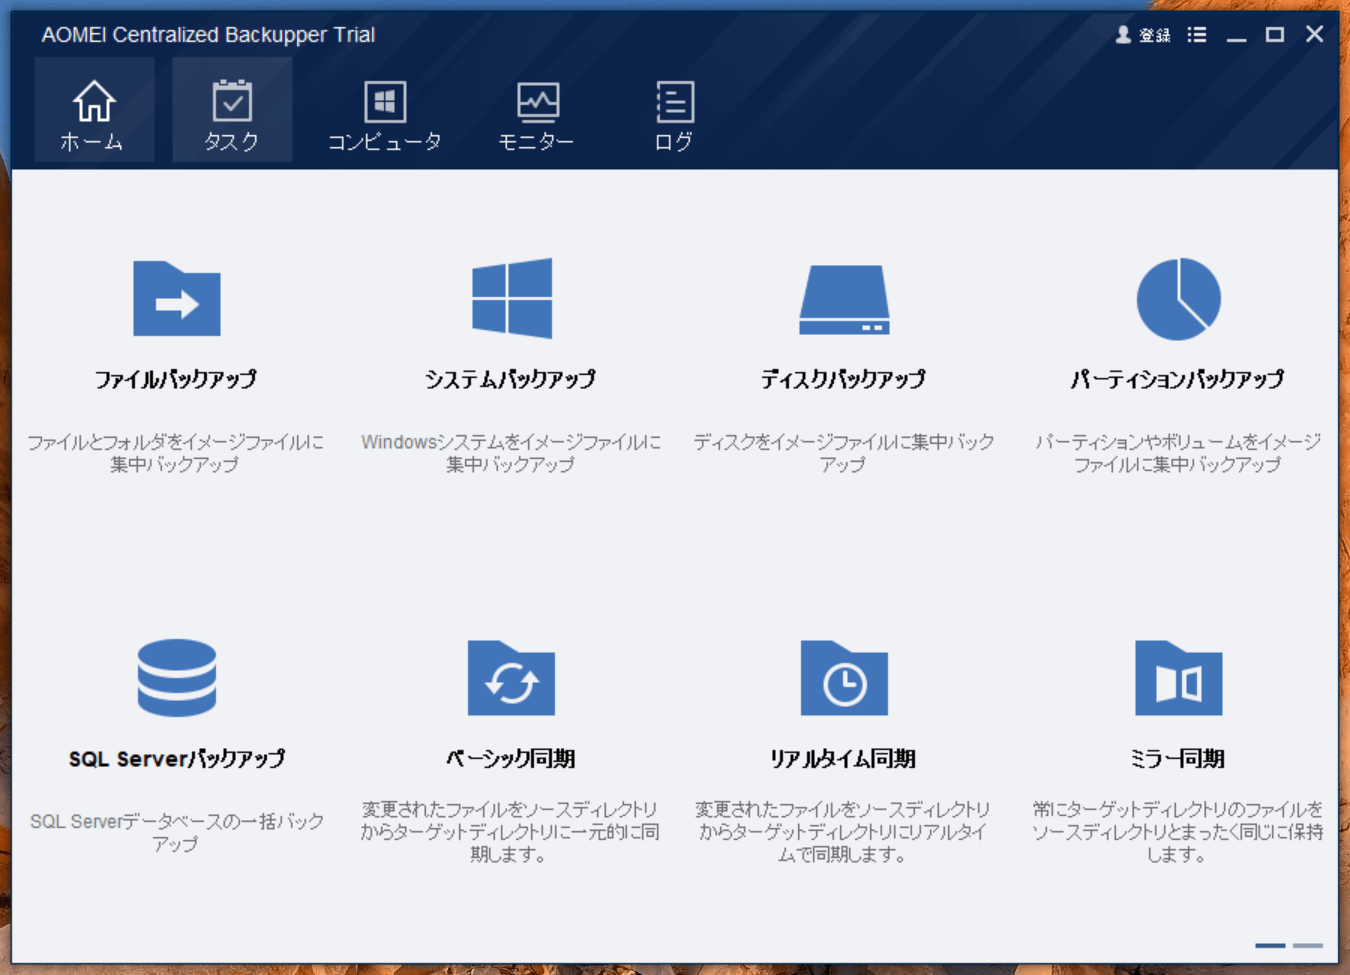Go to the コンピュータ tab
The height and width of the screenshot is (975, 1350).
(385, 113)
